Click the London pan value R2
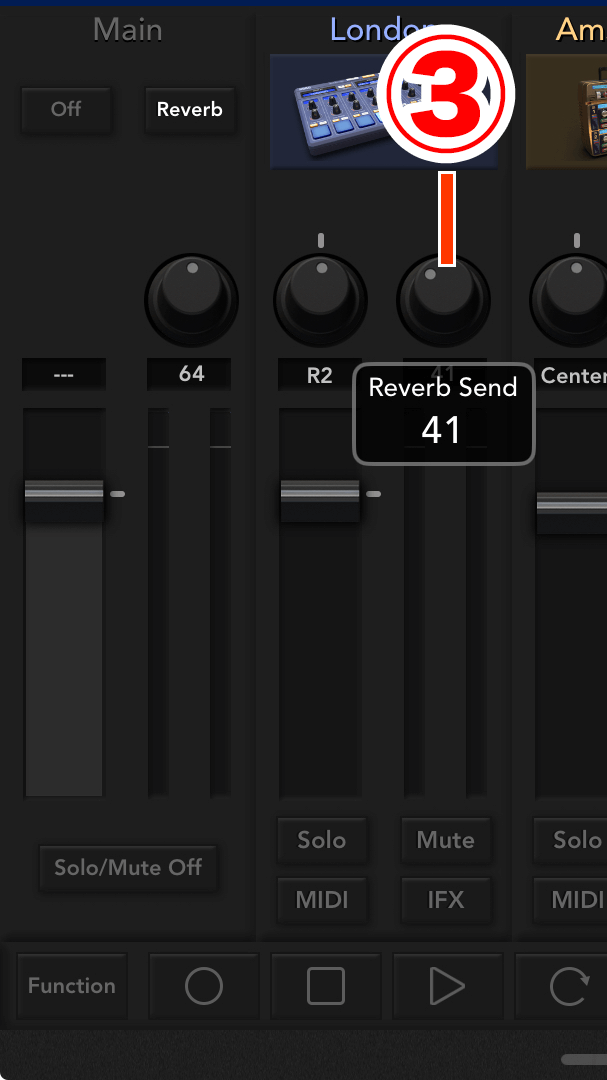The height and width of the screenshot is (1080, 607). point(320,375)
